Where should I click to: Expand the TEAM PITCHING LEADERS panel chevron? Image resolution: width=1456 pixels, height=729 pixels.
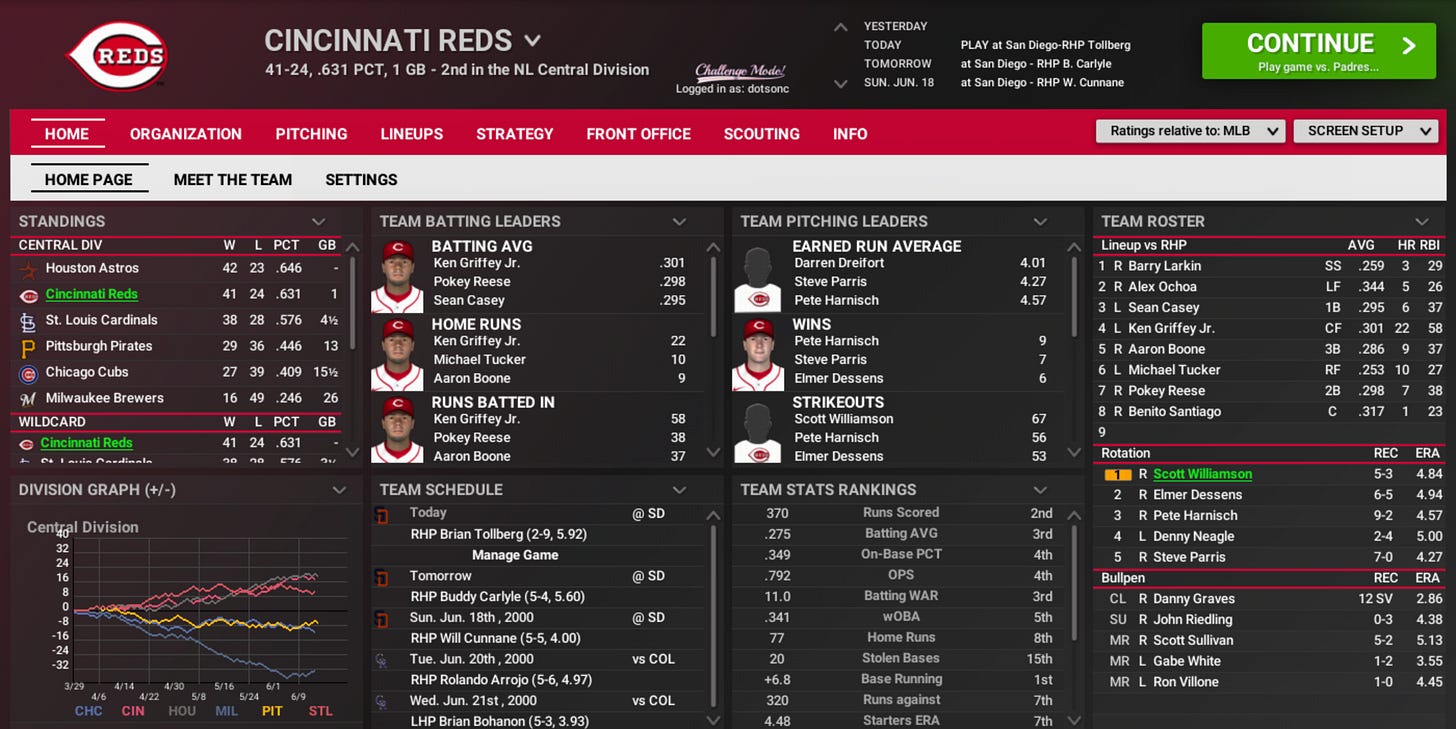point(1041,222)
